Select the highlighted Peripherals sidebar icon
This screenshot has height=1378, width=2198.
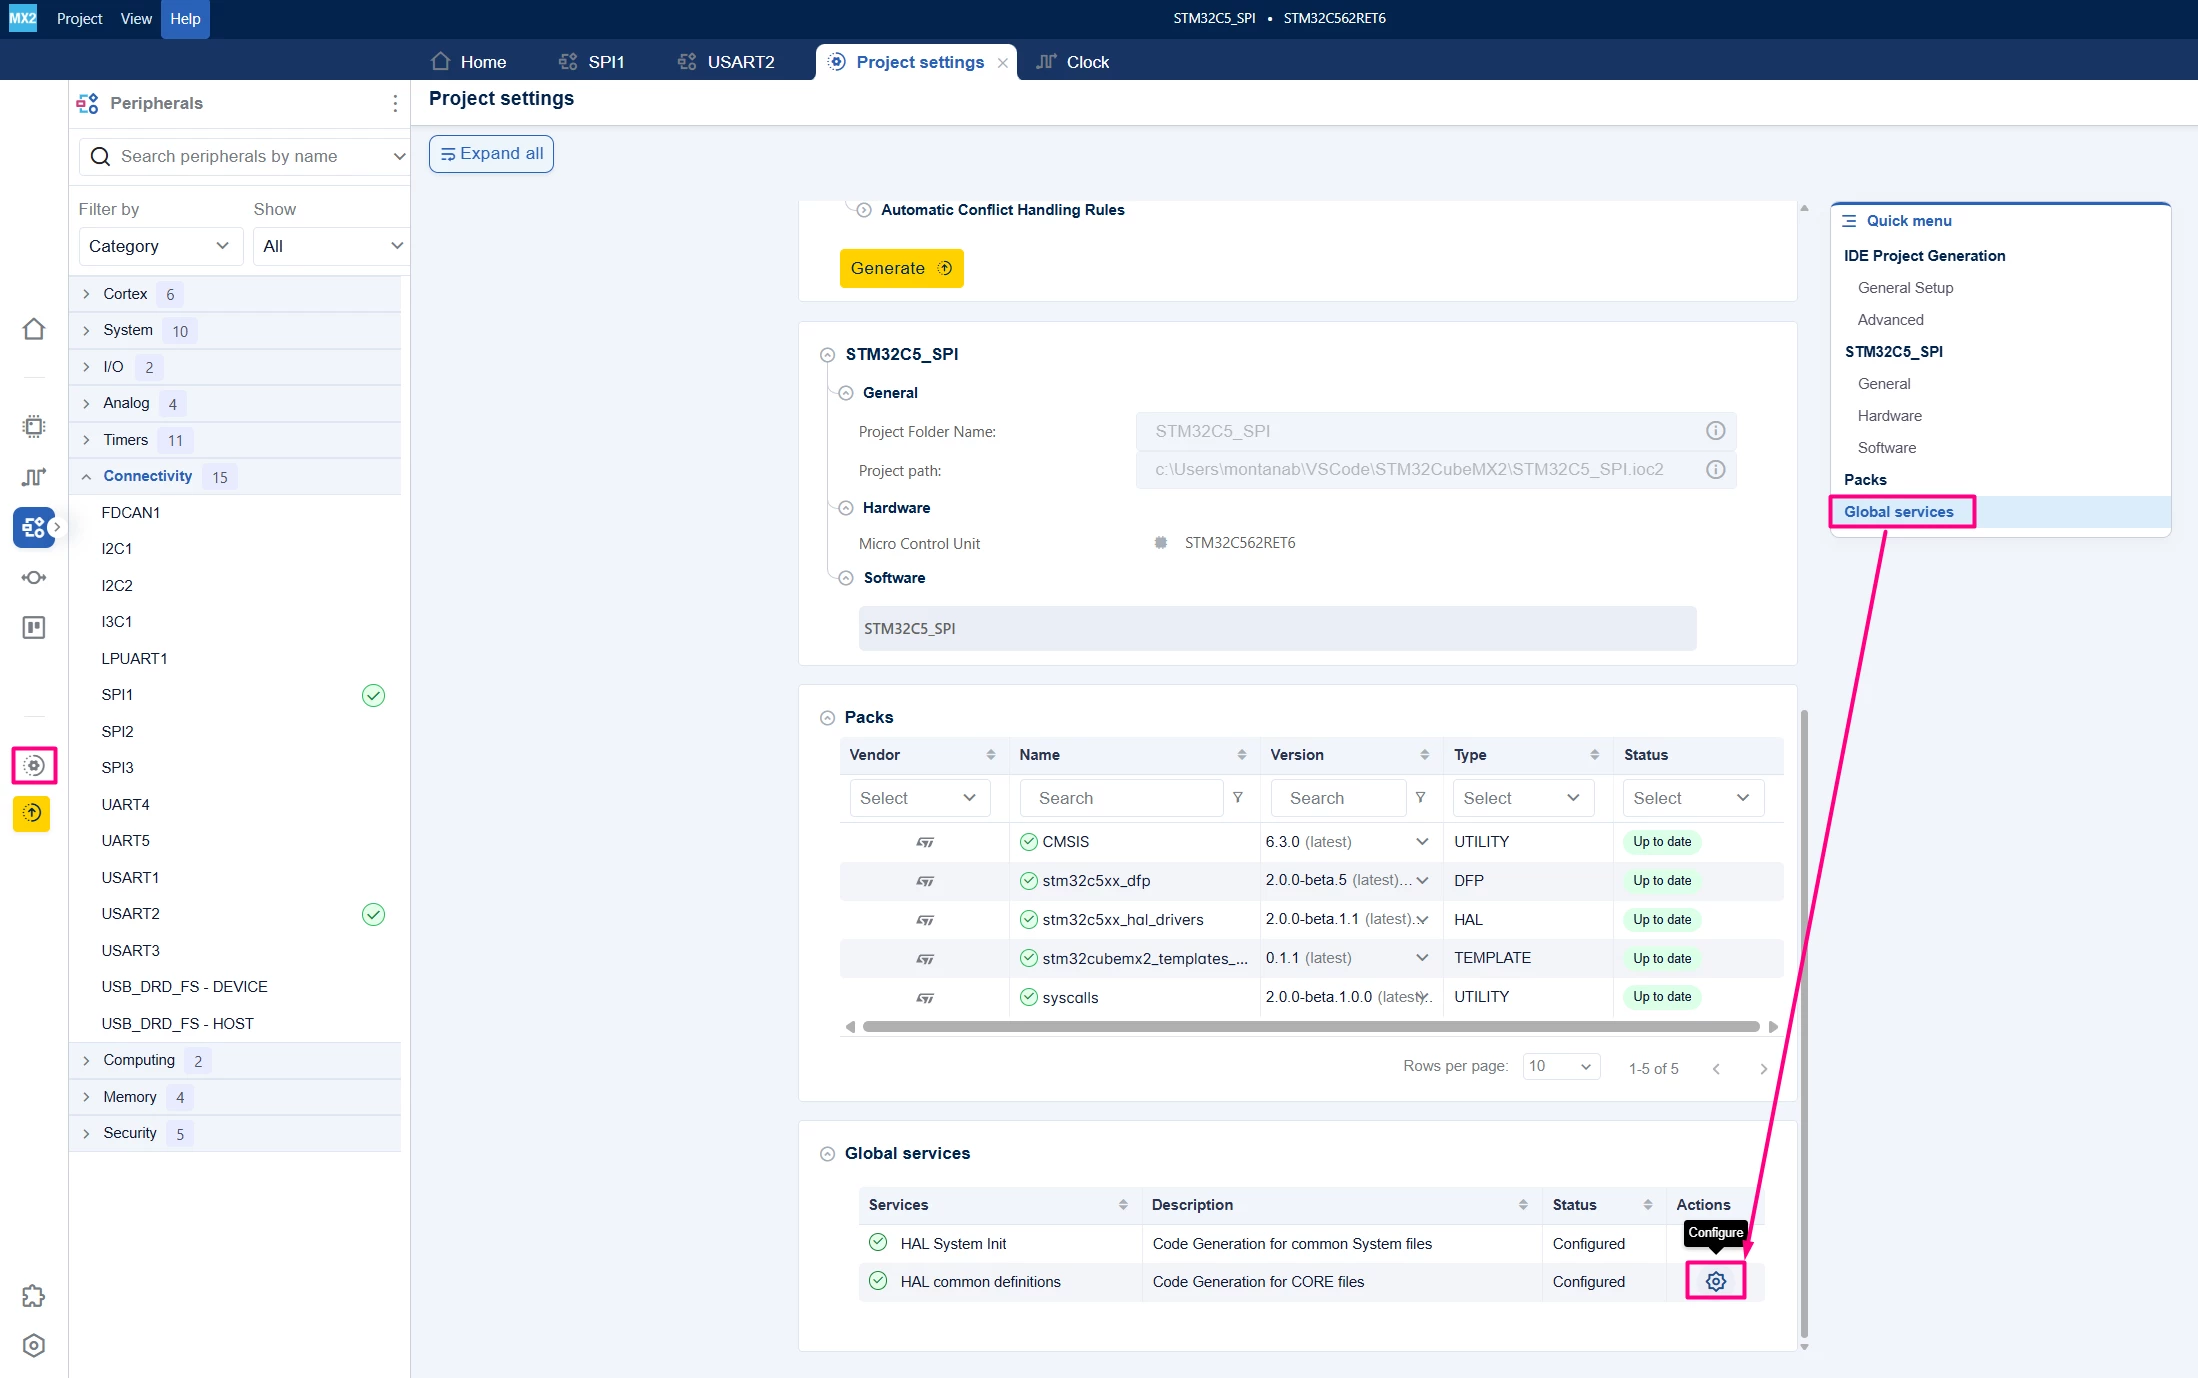click(34, 527)
